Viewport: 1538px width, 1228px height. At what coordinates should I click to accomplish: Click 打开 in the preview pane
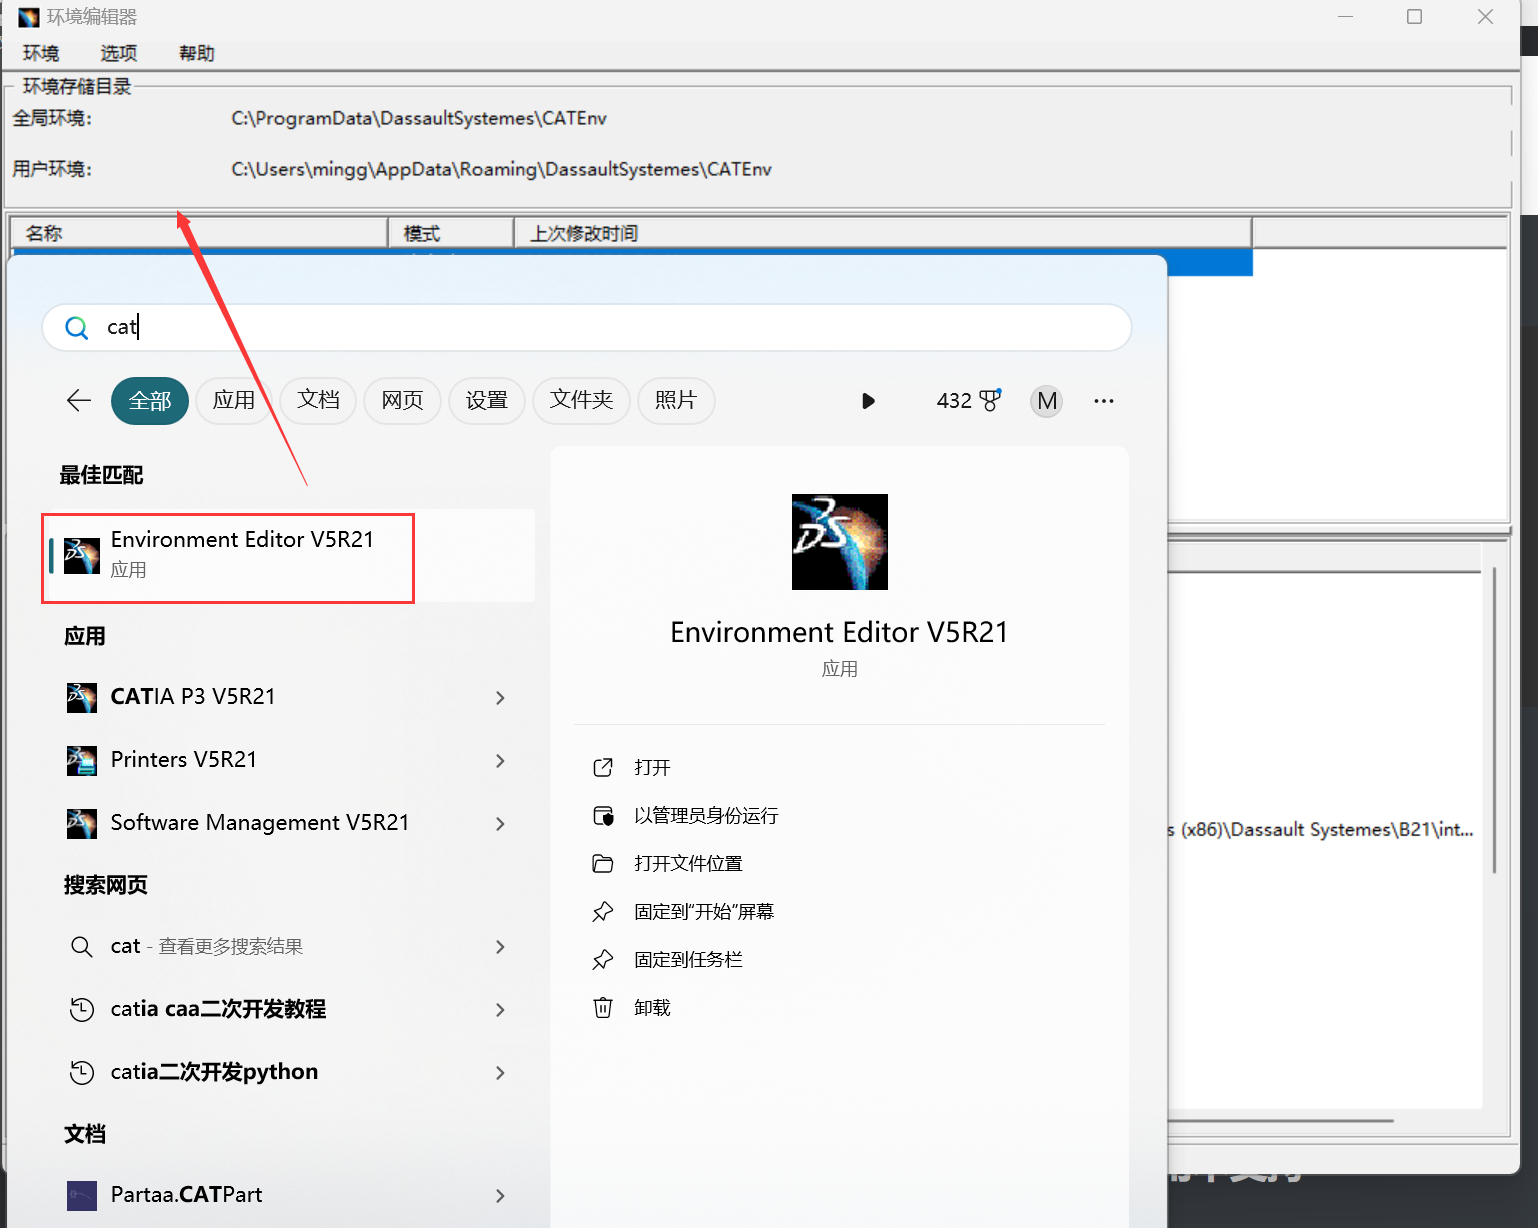652,767
